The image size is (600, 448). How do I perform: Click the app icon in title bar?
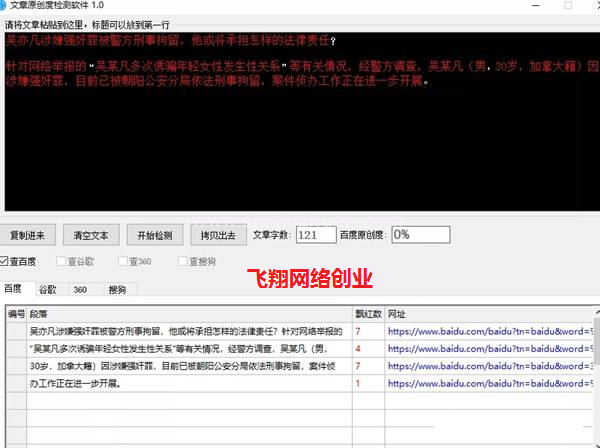(8, 6)
